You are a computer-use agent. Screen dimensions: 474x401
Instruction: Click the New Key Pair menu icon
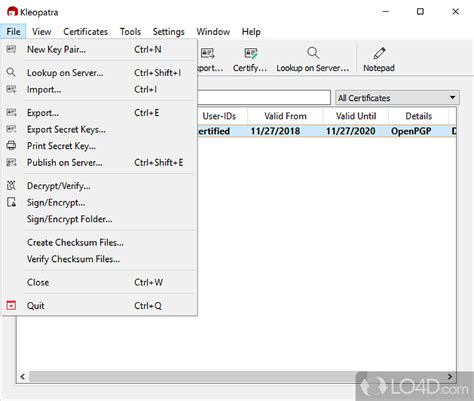pos(11,49)
